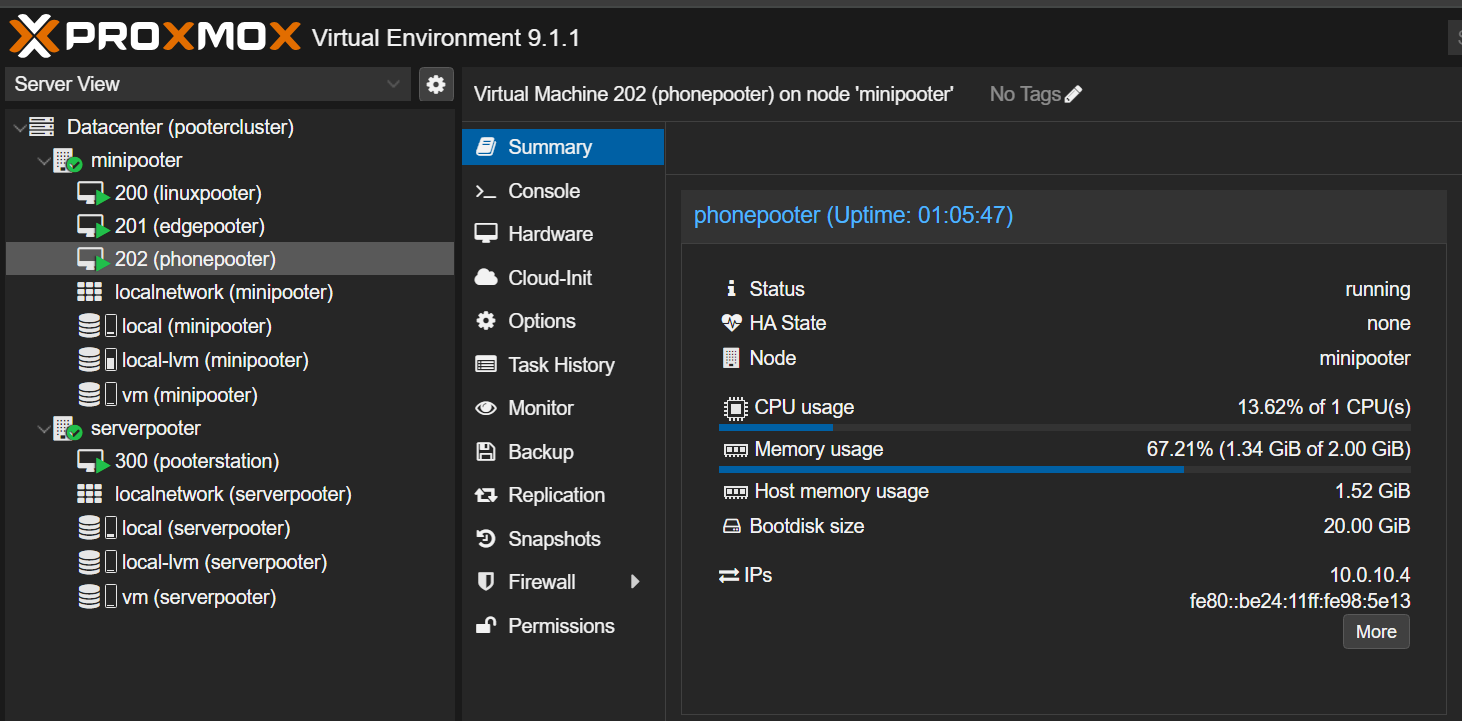Click the minipooter node icon
Image resolution: width=1462 pixels, height=721 pixels.
(x=67, y=160)
